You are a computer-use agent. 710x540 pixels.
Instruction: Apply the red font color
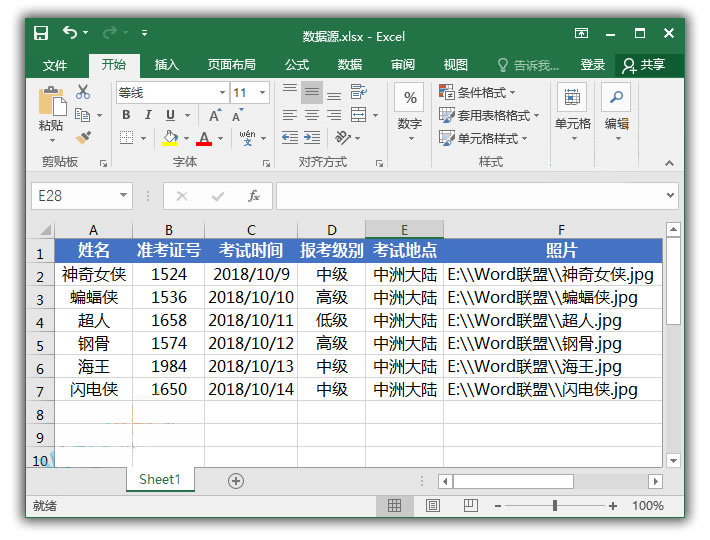click(x=204, y=138)
